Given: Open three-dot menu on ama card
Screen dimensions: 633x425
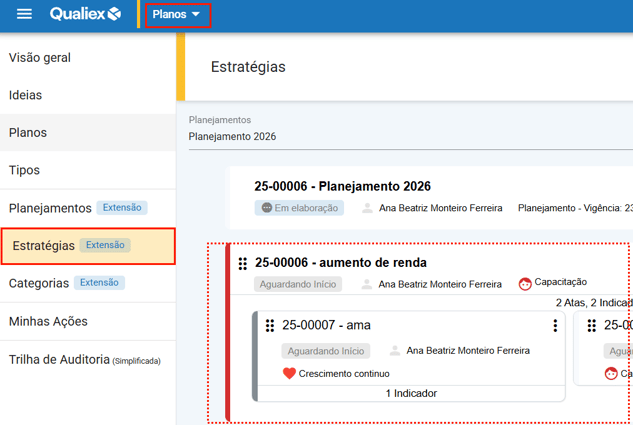Looking at the screenshot, I should pos(555,326).
